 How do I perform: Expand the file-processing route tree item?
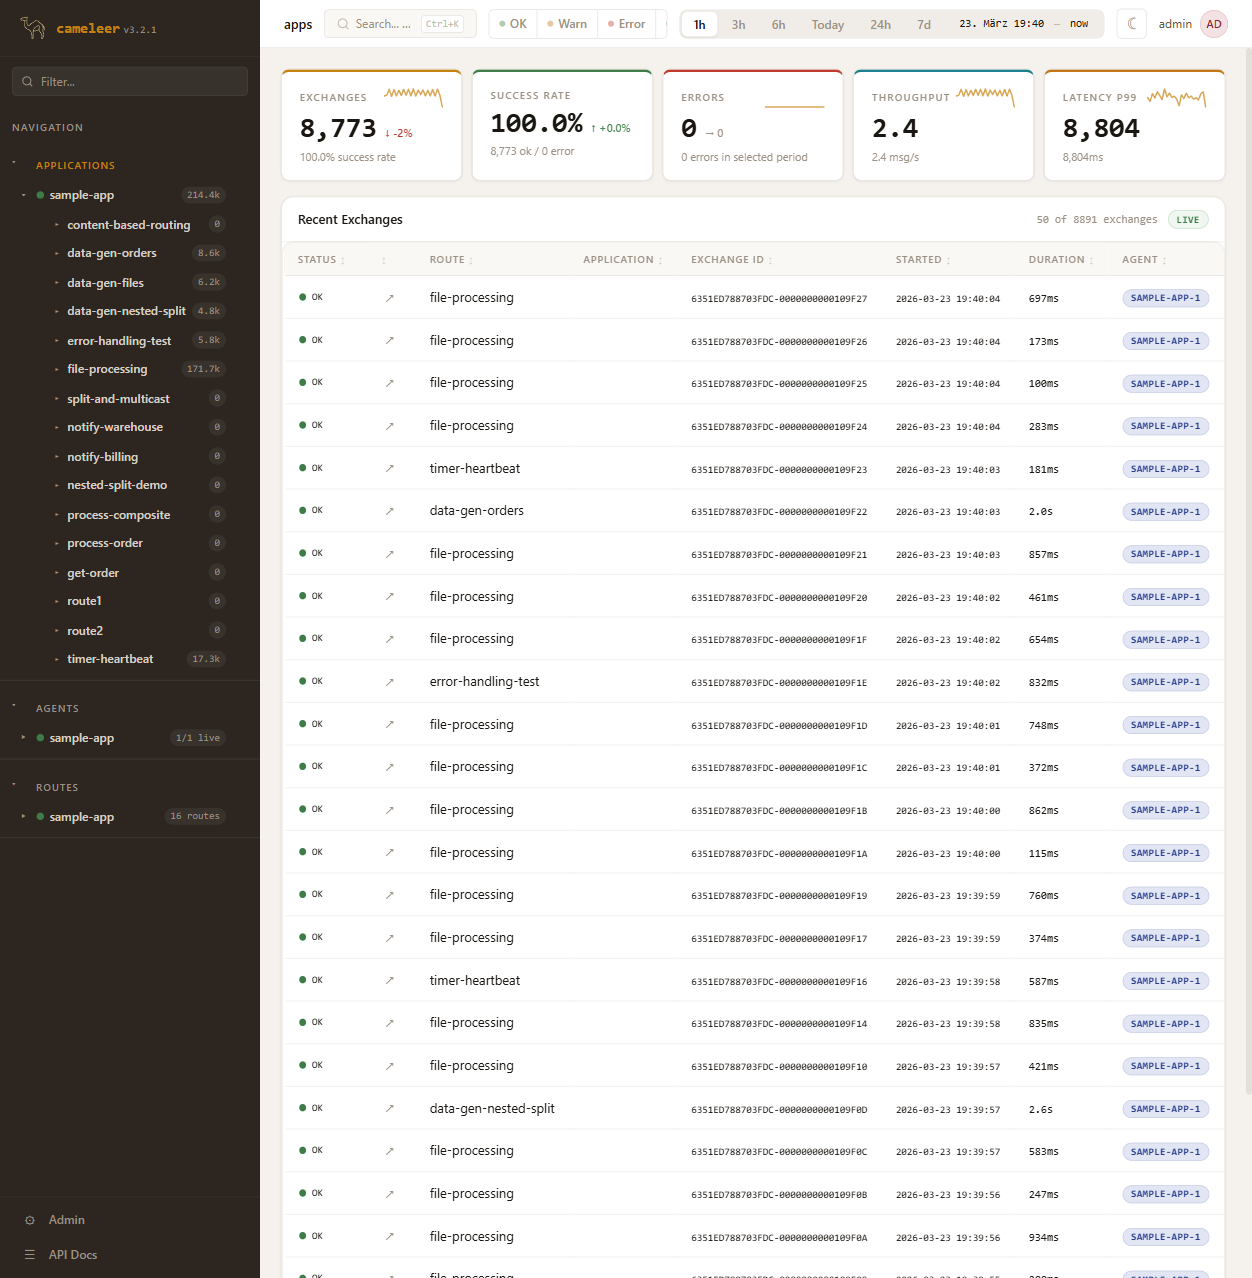[x=56, y=370]
